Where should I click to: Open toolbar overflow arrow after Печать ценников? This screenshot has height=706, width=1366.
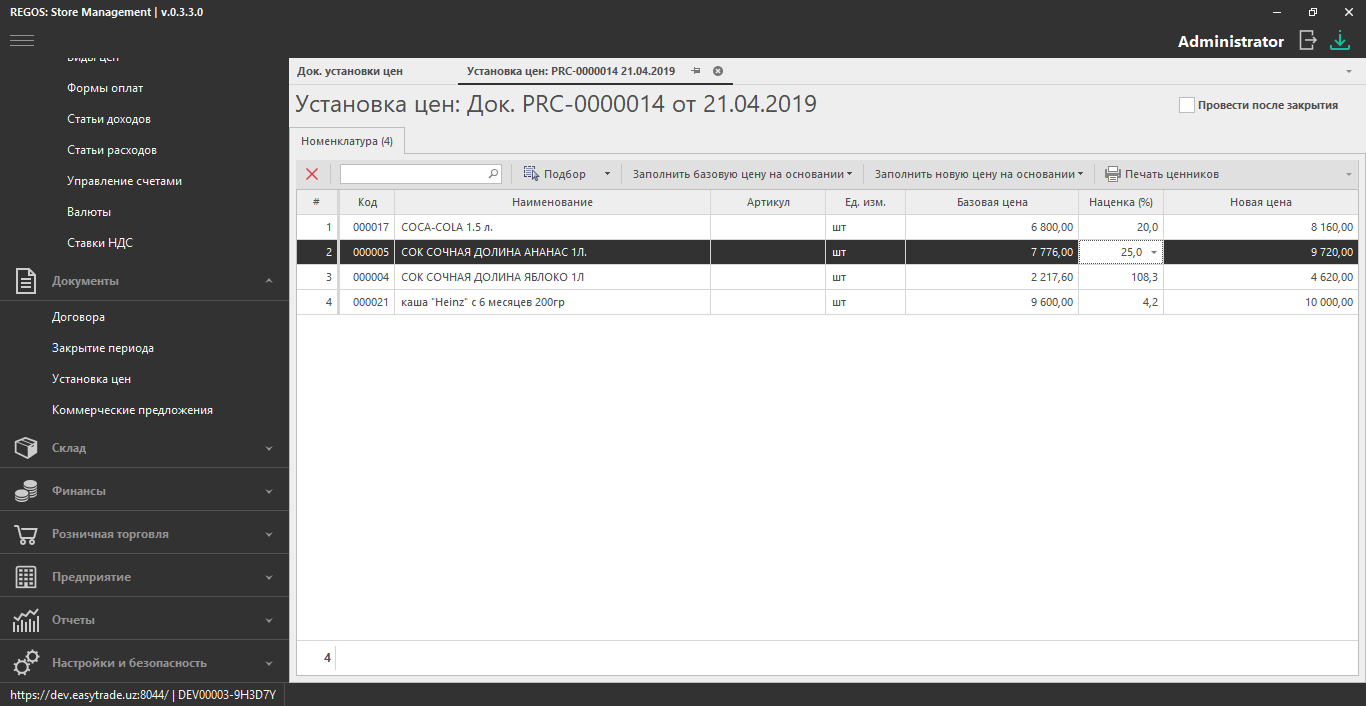1349,174
